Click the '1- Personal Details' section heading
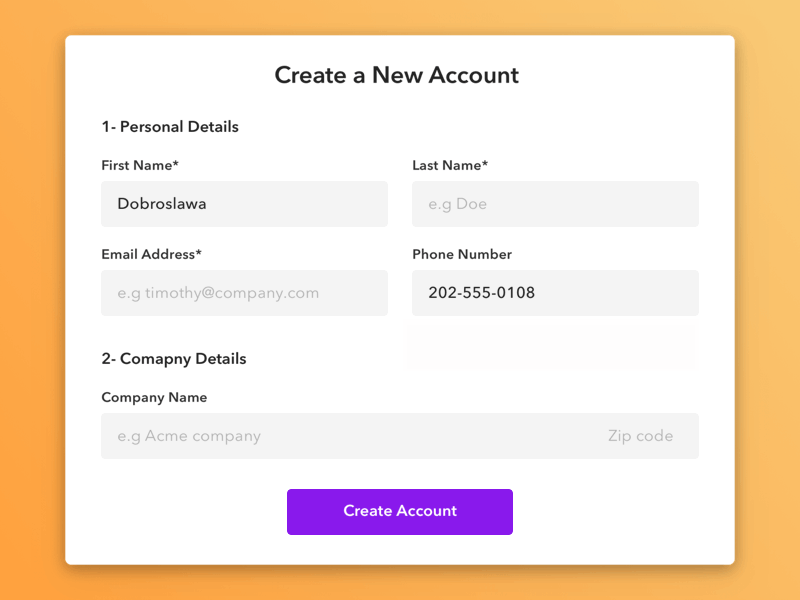The height and width of the screenshot is (600, 800). point(170,127)
